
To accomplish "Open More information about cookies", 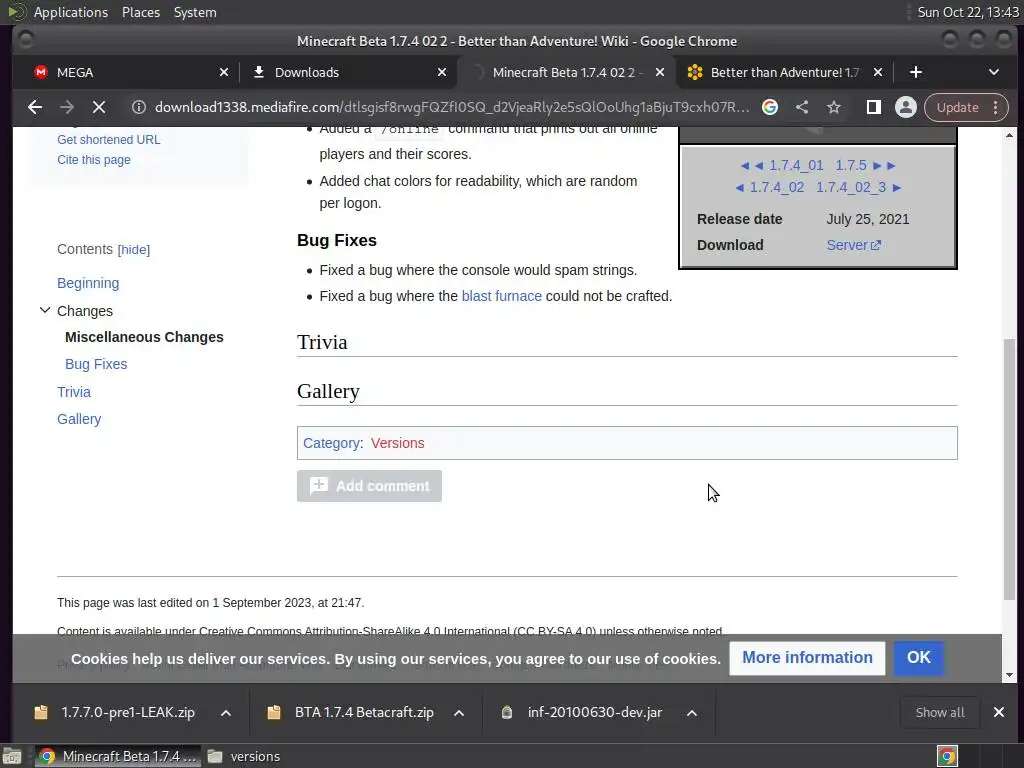I will 807,658.
